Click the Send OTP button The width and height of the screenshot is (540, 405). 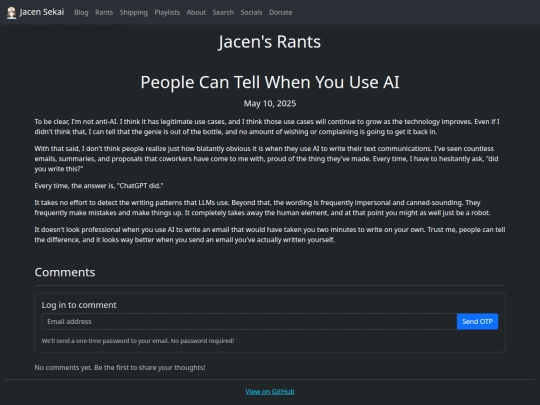click(x=477, y=321)
